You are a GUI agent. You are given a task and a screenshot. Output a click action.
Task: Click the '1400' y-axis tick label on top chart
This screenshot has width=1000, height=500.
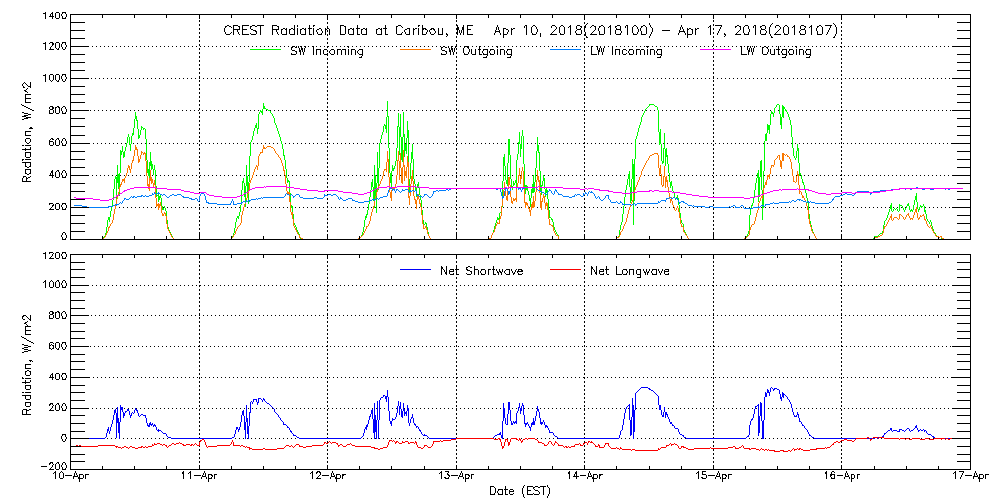54,17
